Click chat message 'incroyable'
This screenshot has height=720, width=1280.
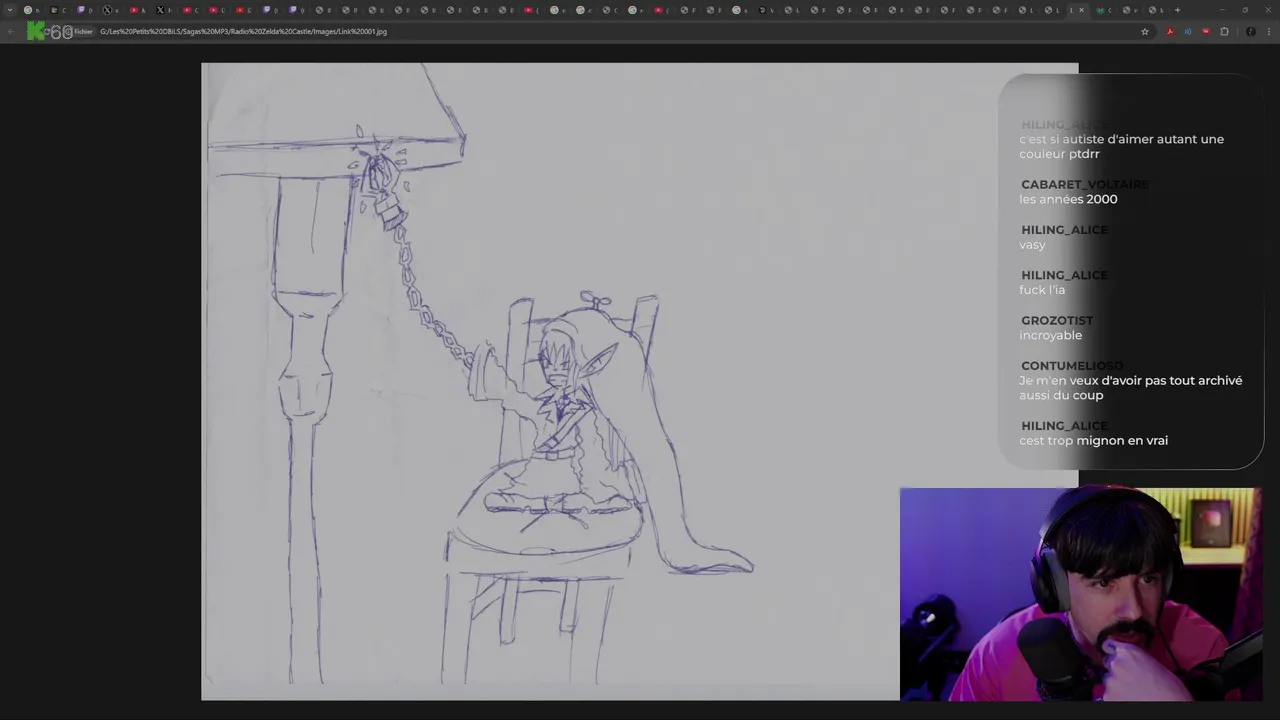(x=1050, y=335)
